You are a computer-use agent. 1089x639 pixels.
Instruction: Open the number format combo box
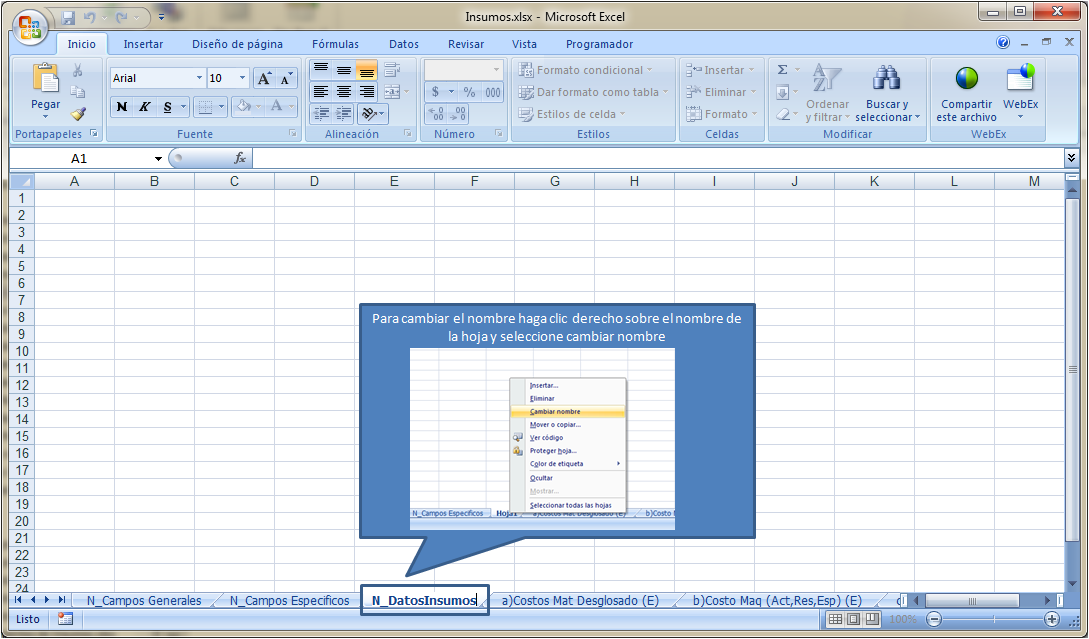[463, 69]
